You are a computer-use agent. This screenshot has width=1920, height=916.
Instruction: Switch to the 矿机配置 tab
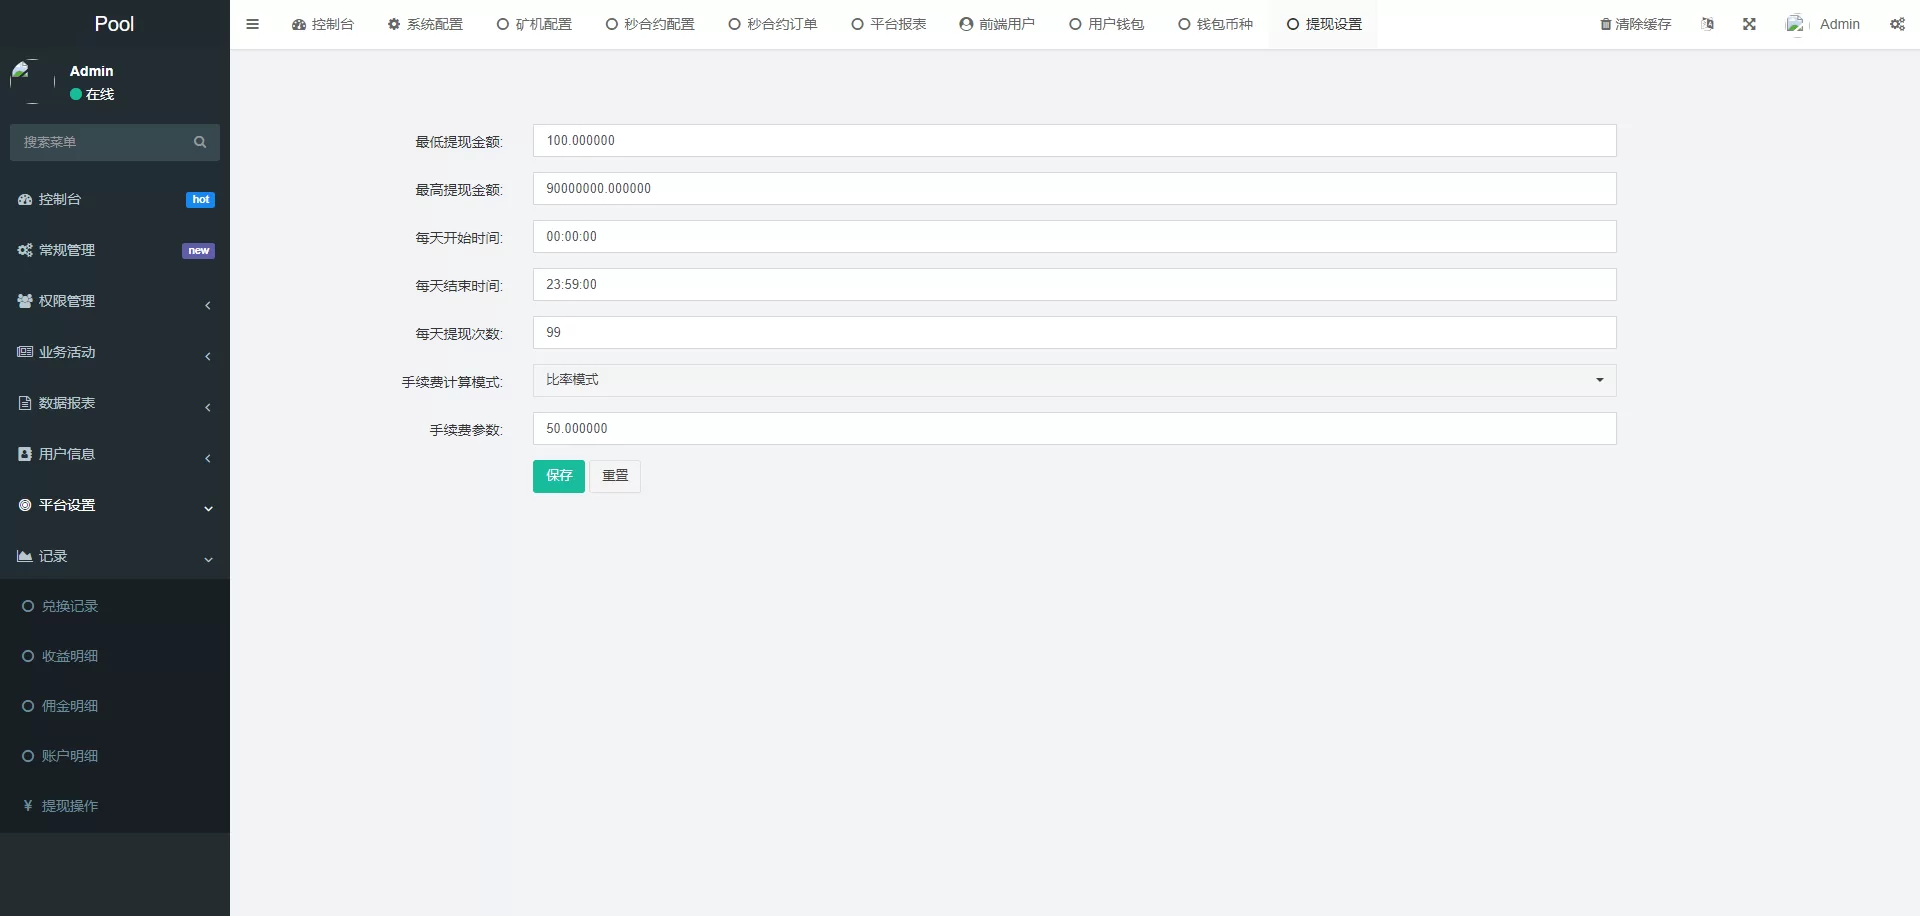click(x=535, y=24)
